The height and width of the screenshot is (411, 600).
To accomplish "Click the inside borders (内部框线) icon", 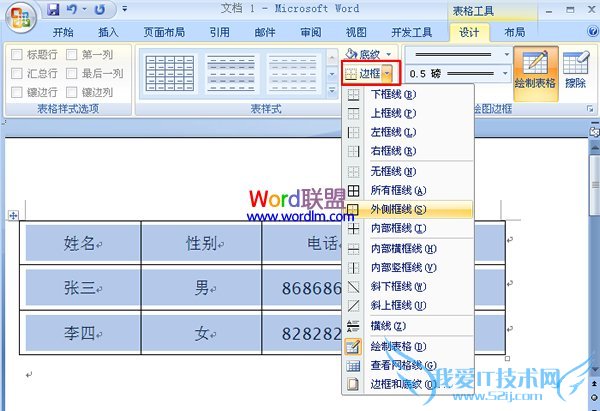I will [354, 228].
